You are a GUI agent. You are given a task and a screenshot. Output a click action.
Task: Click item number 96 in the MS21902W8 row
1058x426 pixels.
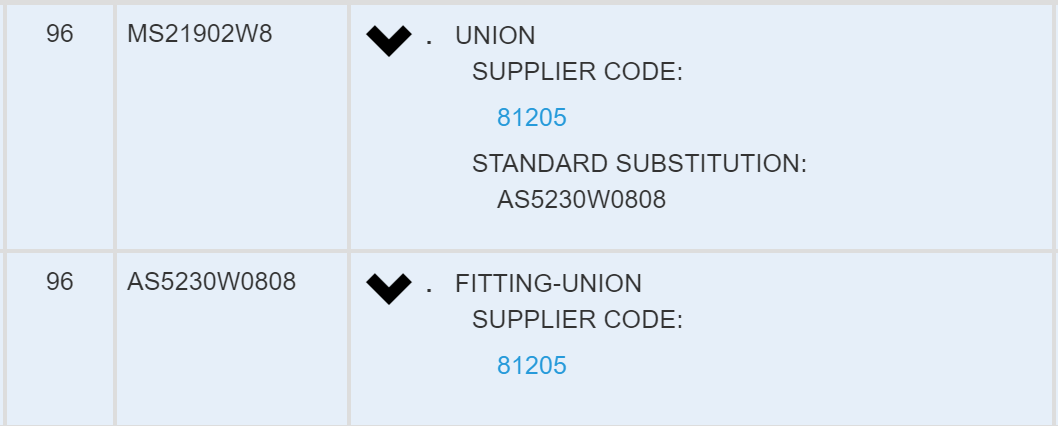[60, 35]
